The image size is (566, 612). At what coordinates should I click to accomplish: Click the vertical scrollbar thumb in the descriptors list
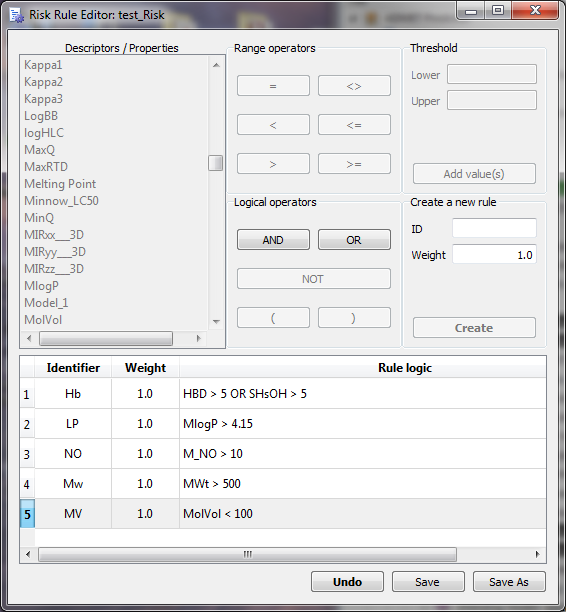pos(215,163)
